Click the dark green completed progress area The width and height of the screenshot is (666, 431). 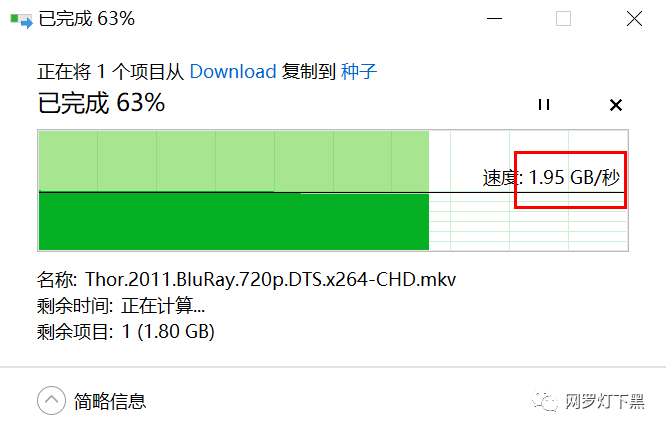coord(234,222)
